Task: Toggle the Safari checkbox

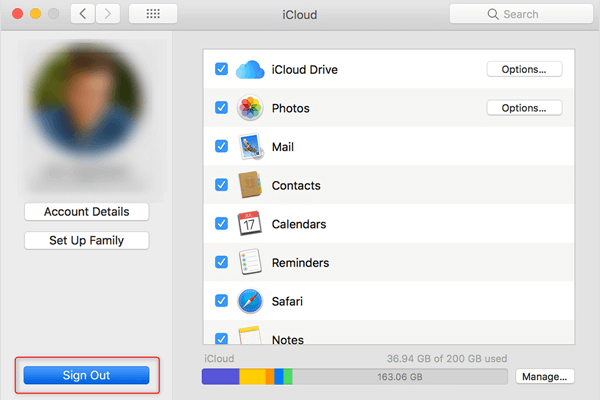Action: (221, 301)
